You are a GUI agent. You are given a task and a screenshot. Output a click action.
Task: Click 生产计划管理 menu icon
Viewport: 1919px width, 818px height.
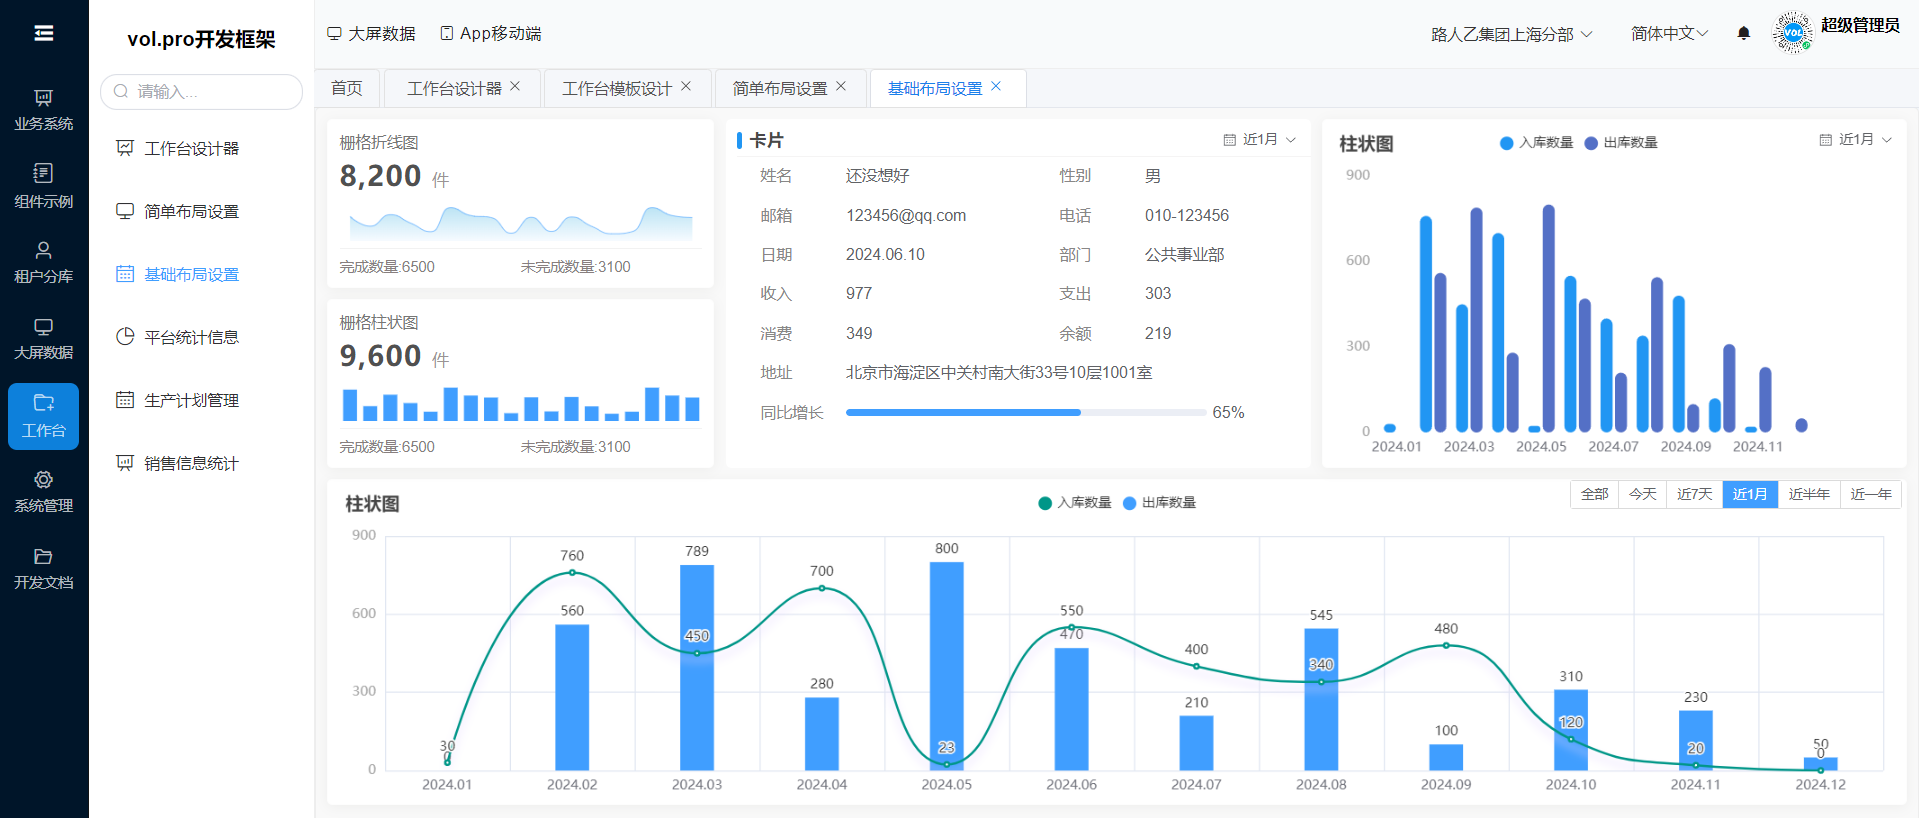[125, 400]
